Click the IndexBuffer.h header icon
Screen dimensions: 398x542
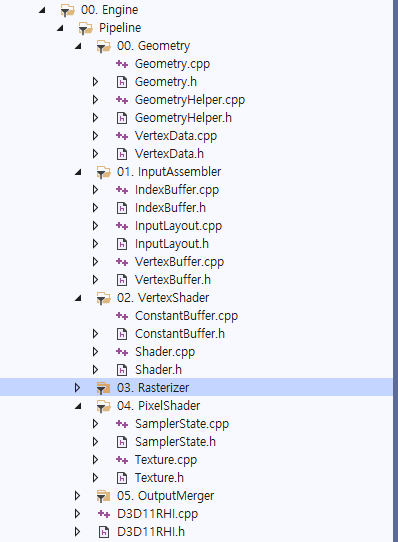[122, 208]
